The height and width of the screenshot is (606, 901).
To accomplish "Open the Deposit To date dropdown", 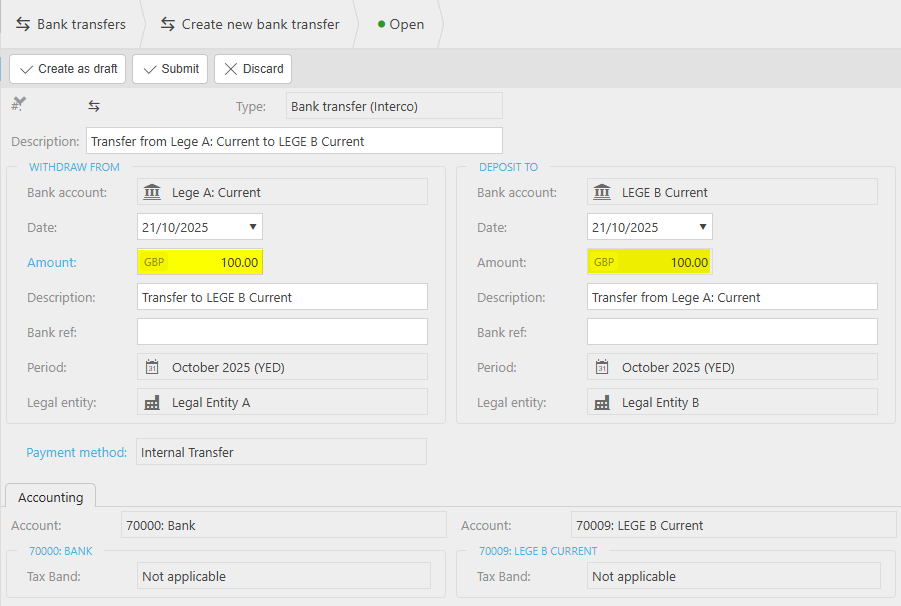I will pyautogui.click(x=702, y=227).
